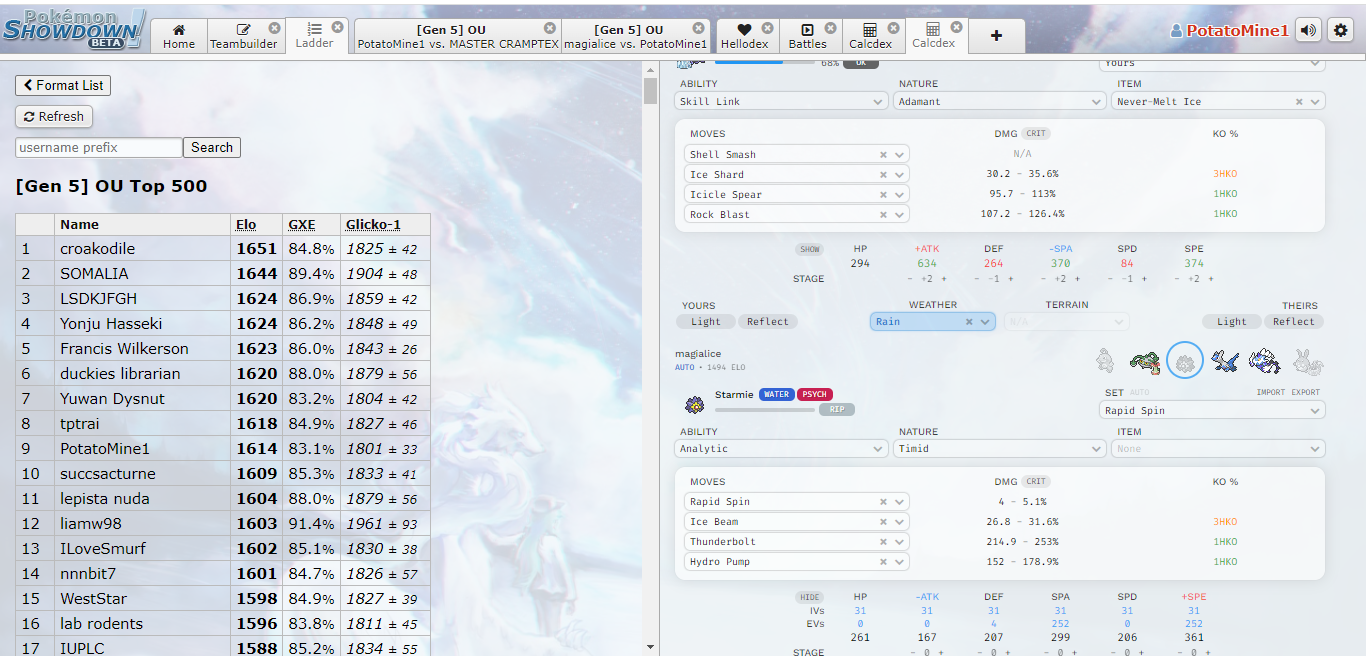This screenshot has width=1366, height=656.
Task: Toggle Light Screen on YOURS side
Action: pyautogui.click(x=705, y=322)
